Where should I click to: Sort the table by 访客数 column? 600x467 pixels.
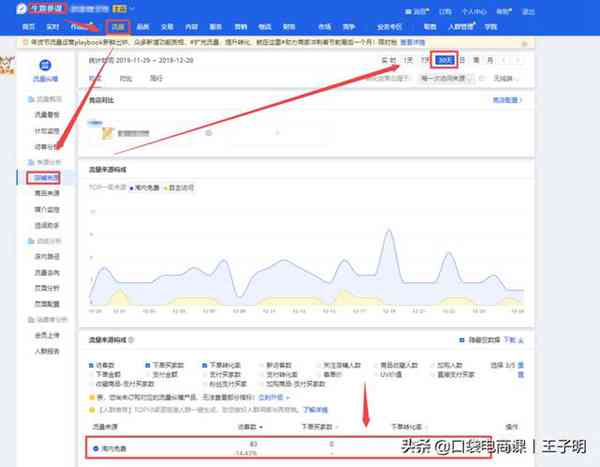click(x=250, y=427)
